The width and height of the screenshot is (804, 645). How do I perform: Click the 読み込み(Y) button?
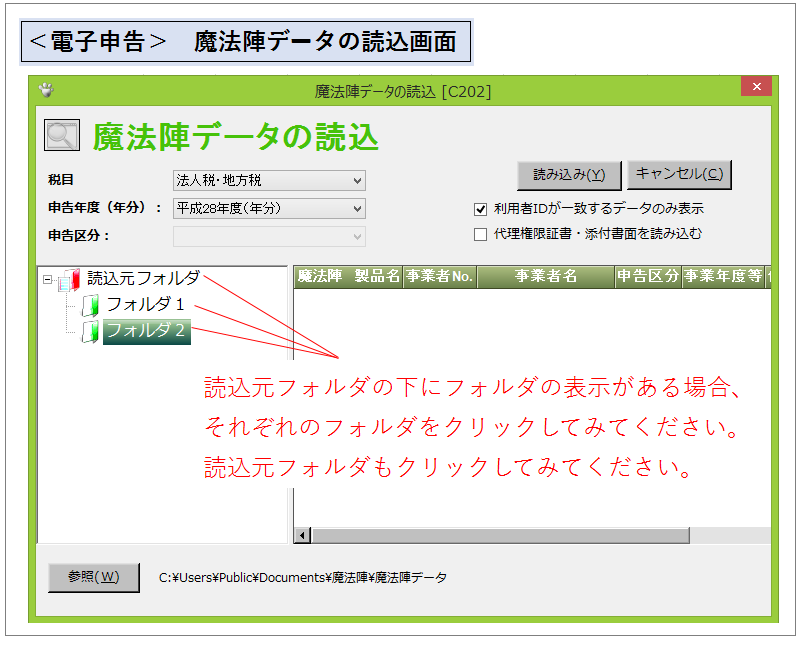569,175
